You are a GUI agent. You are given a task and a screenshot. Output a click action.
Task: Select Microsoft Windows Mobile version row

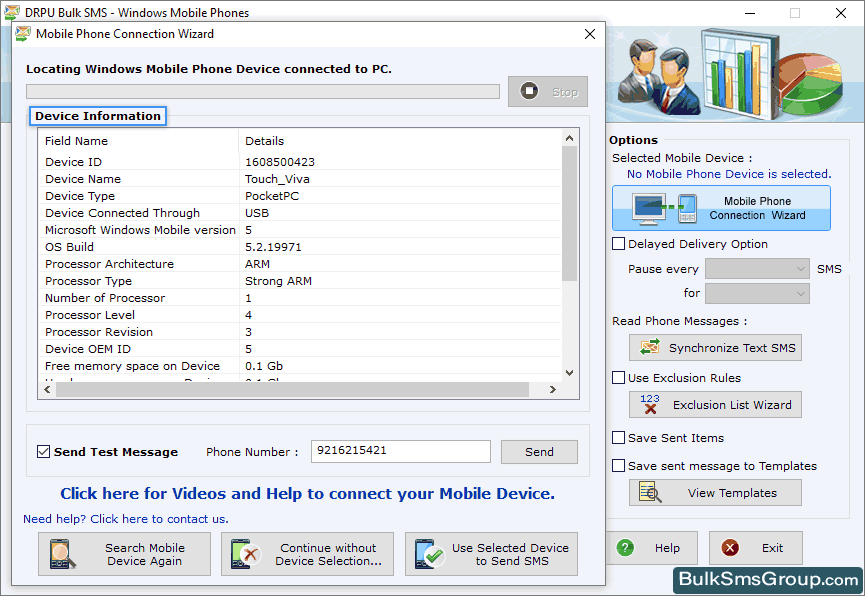pyautogui.click(x=300, y=230)
